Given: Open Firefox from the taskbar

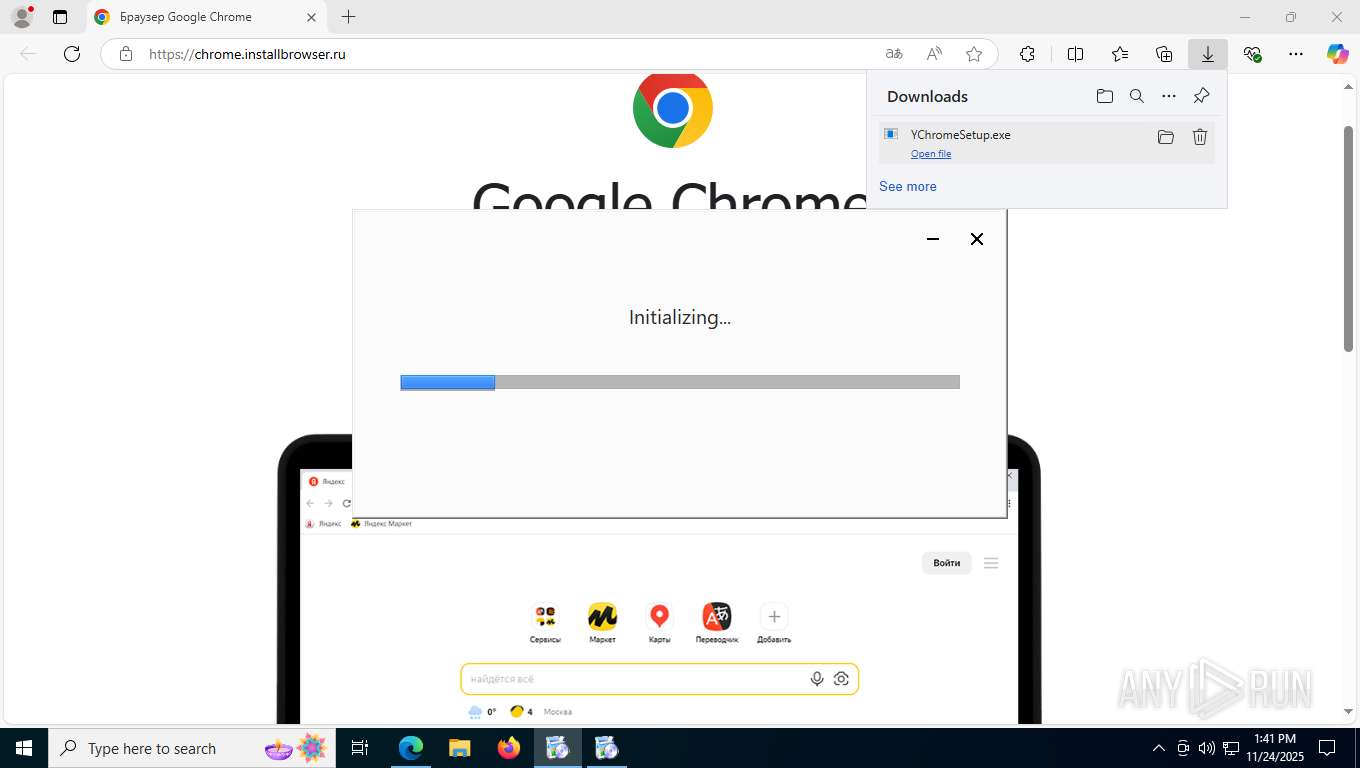Looking at the screenshot, I should point(509,748).
